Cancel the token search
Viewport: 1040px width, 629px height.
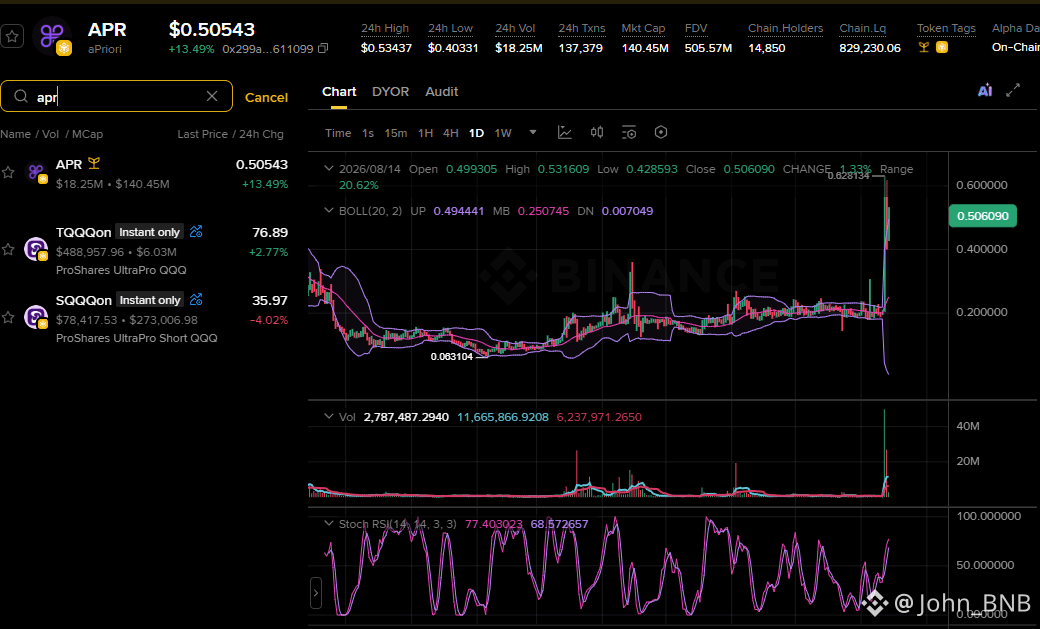(266, 98)
